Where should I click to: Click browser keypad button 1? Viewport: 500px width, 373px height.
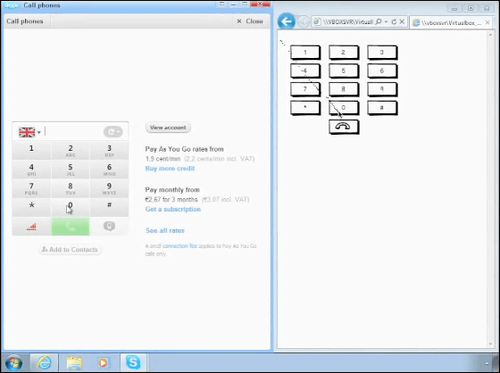(x=305, y=52)
